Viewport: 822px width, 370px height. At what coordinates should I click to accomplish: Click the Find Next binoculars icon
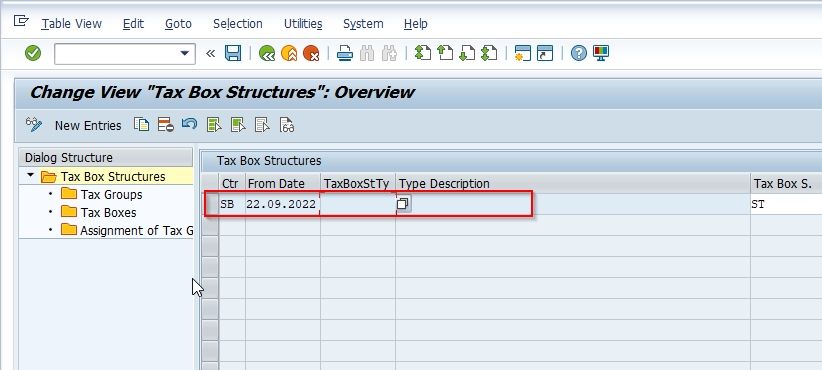click(390, 53)
